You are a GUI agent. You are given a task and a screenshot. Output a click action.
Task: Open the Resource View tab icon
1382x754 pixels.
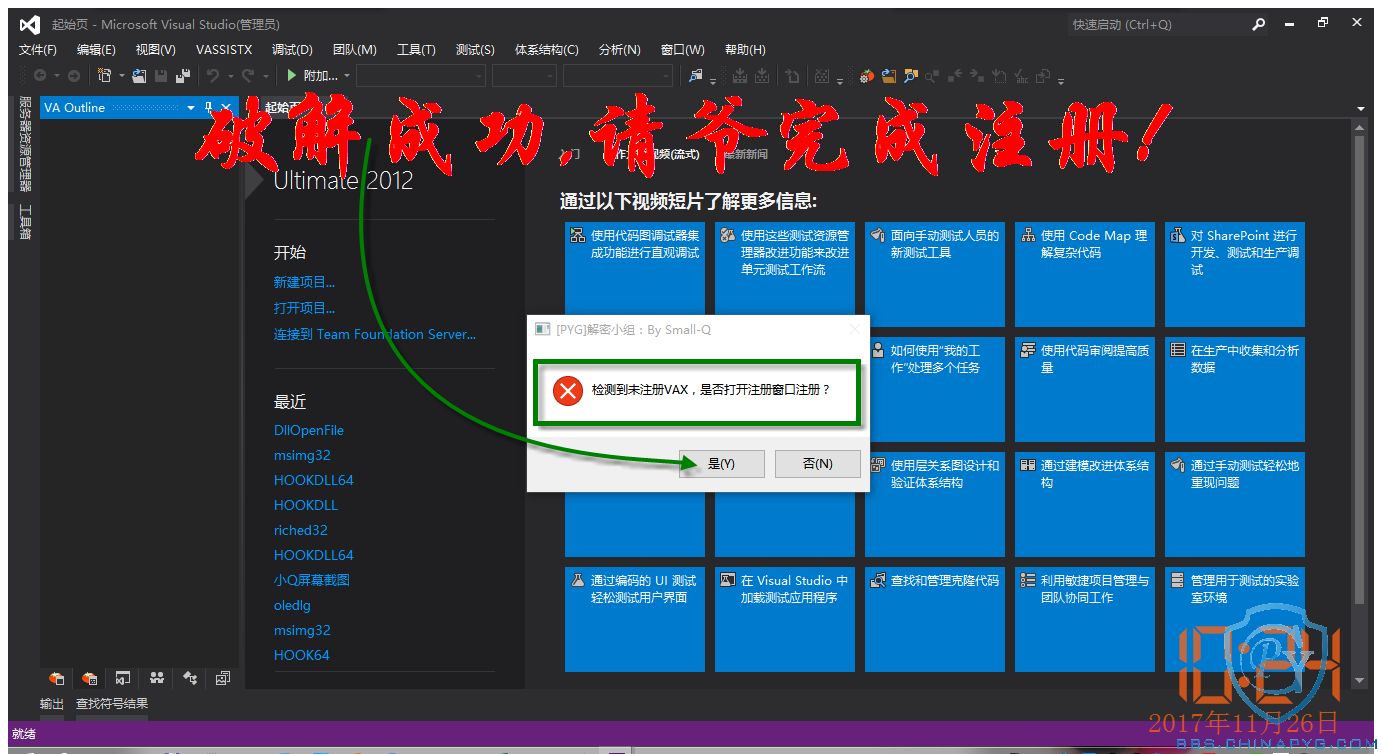tap(222, 678)
